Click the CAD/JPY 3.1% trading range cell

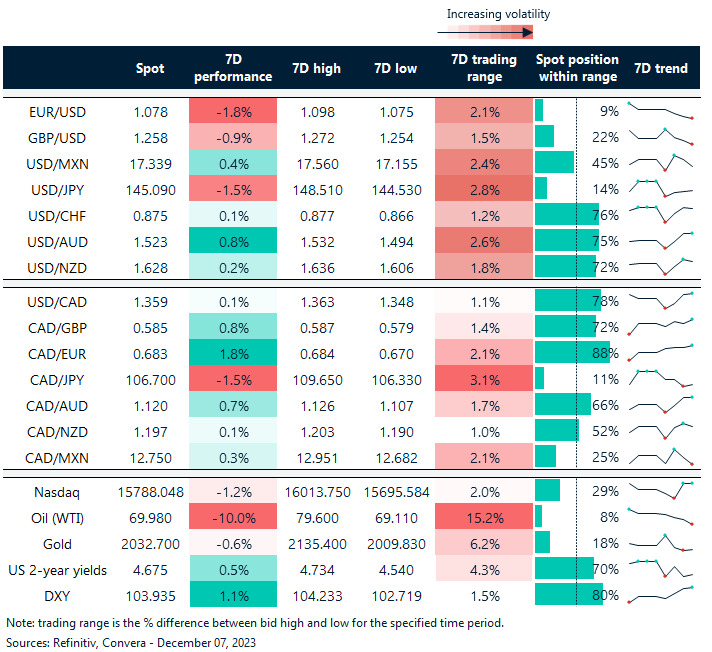[x=484, y=378]
